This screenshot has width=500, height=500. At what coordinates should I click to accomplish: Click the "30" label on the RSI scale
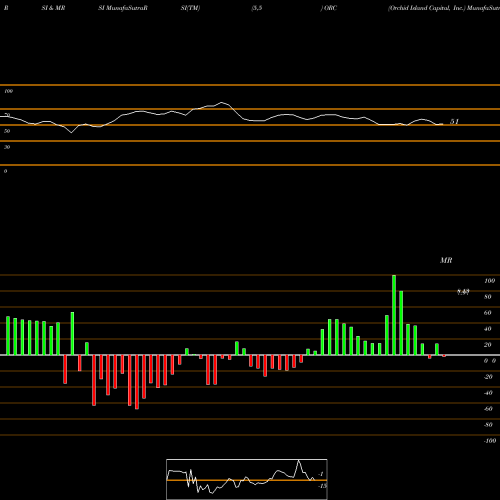click(7, 147)
